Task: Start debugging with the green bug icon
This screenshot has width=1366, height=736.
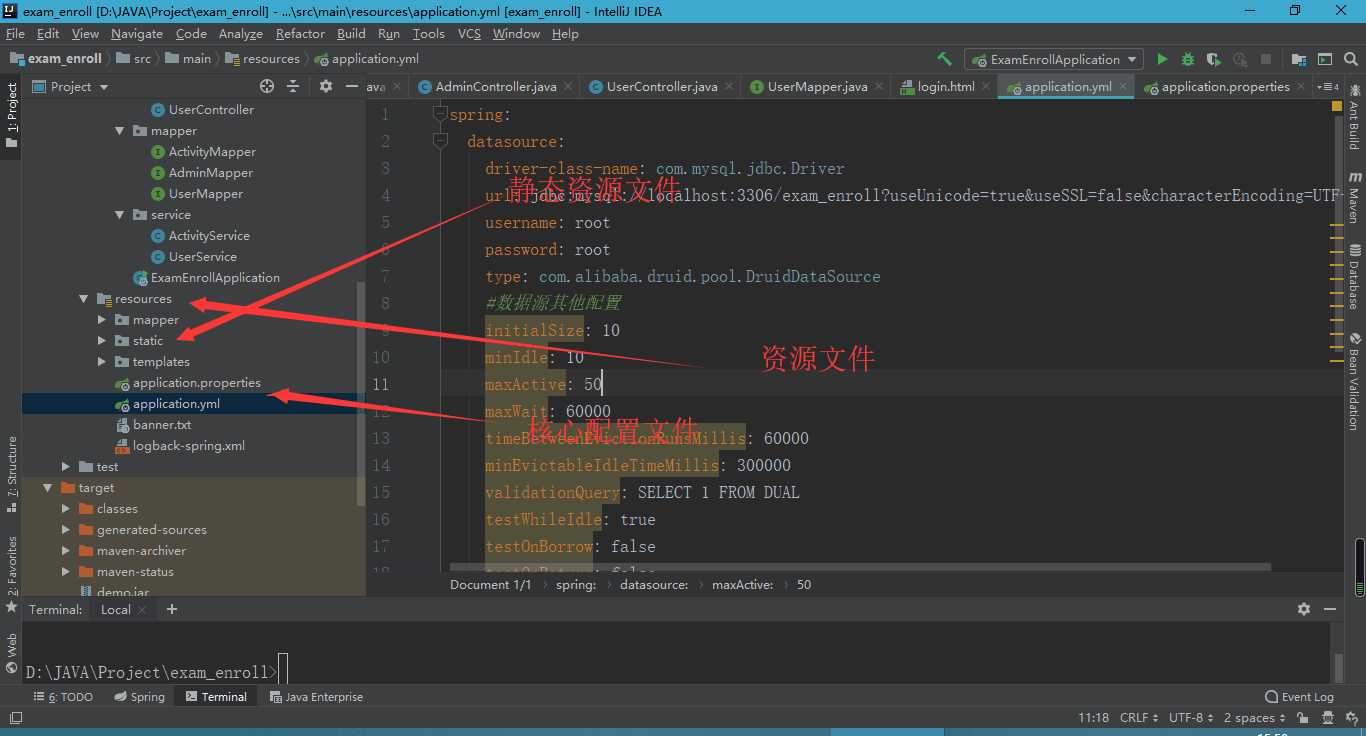Action: coord(1188,59)
